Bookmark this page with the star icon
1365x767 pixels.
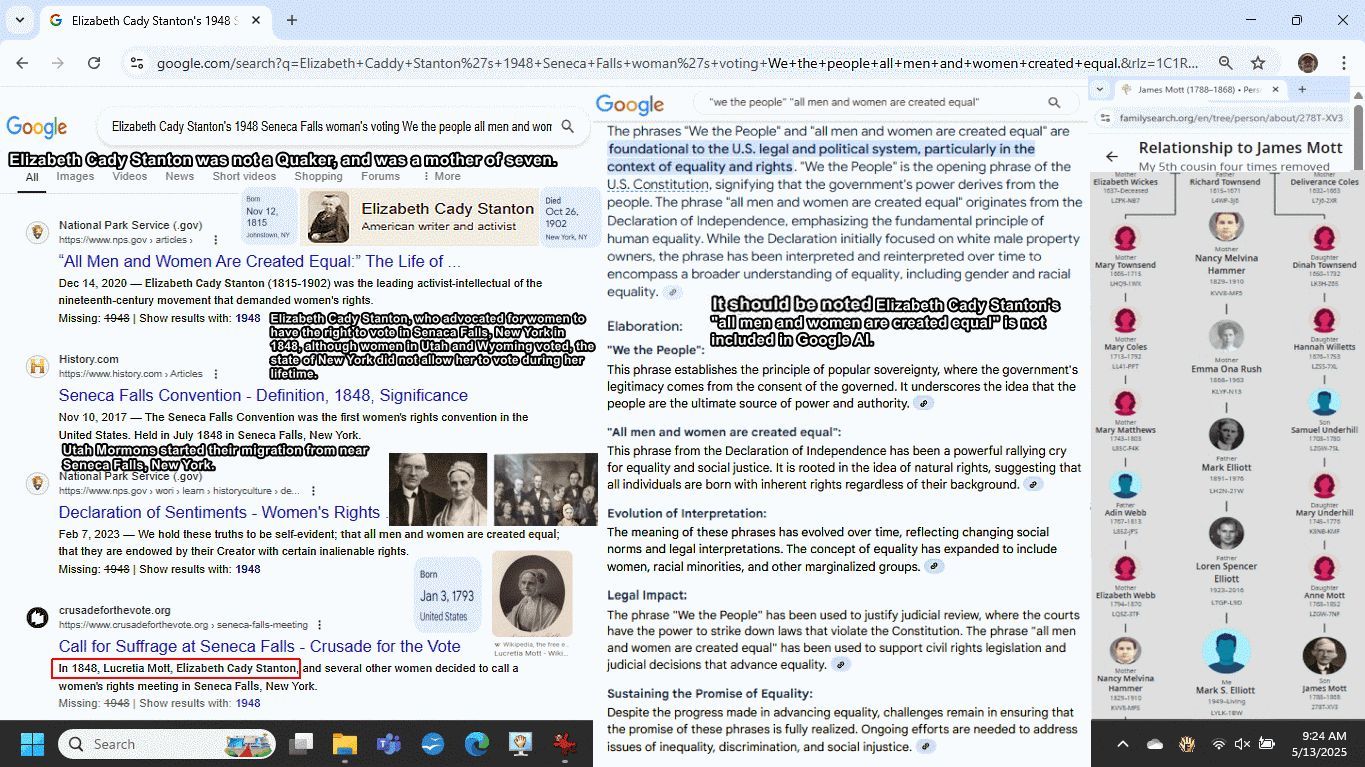pyautogui.click(x=1258, y=63)
